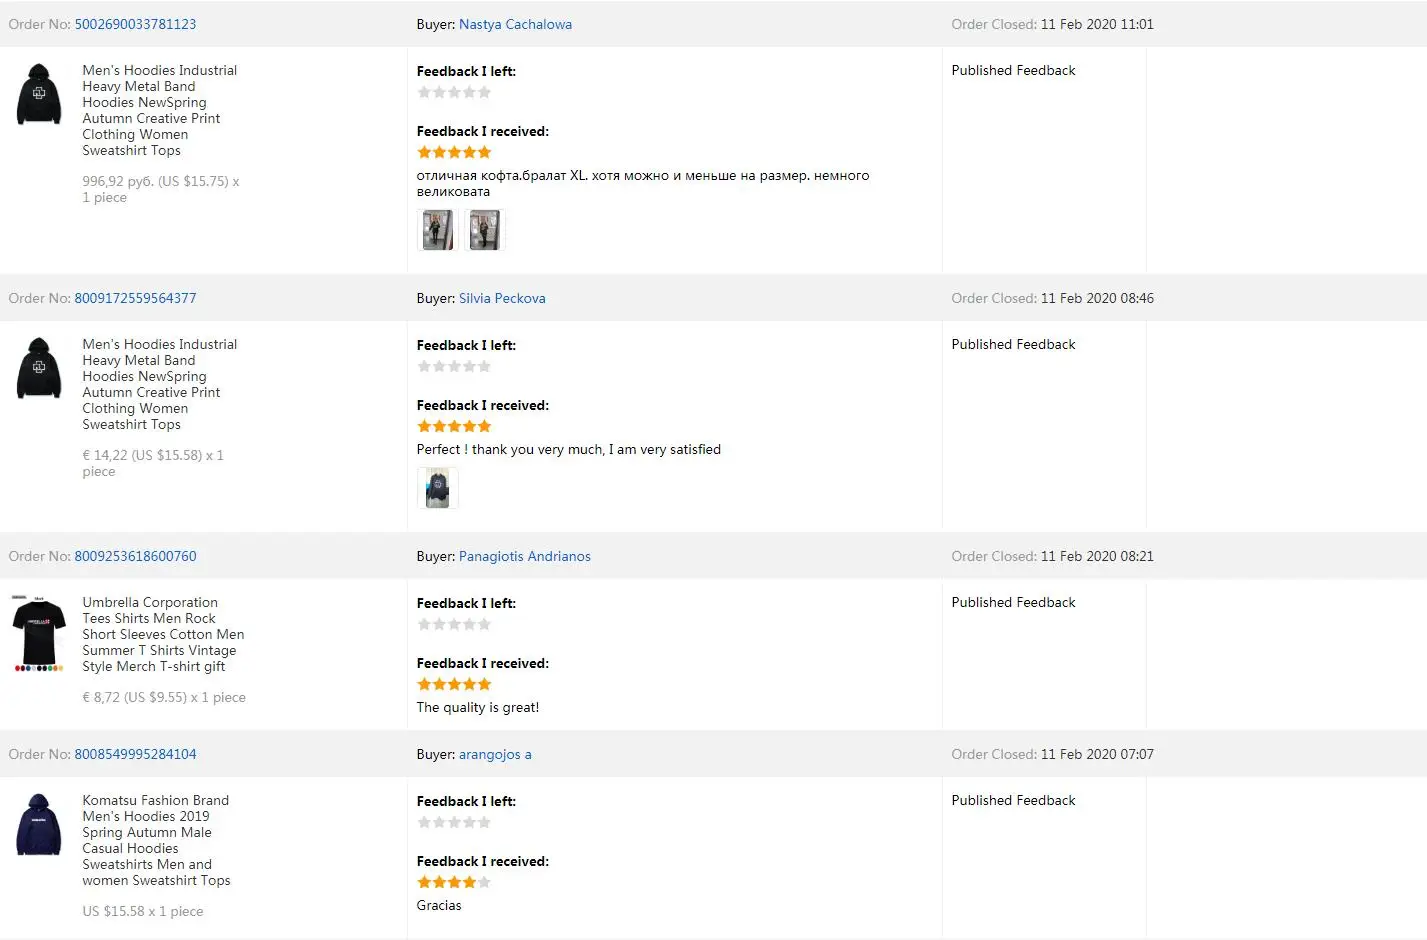The height and width of the screenshot is (940, 1427).
Task: Open order number 8009253618600760
Action: (x=135, y=556)
